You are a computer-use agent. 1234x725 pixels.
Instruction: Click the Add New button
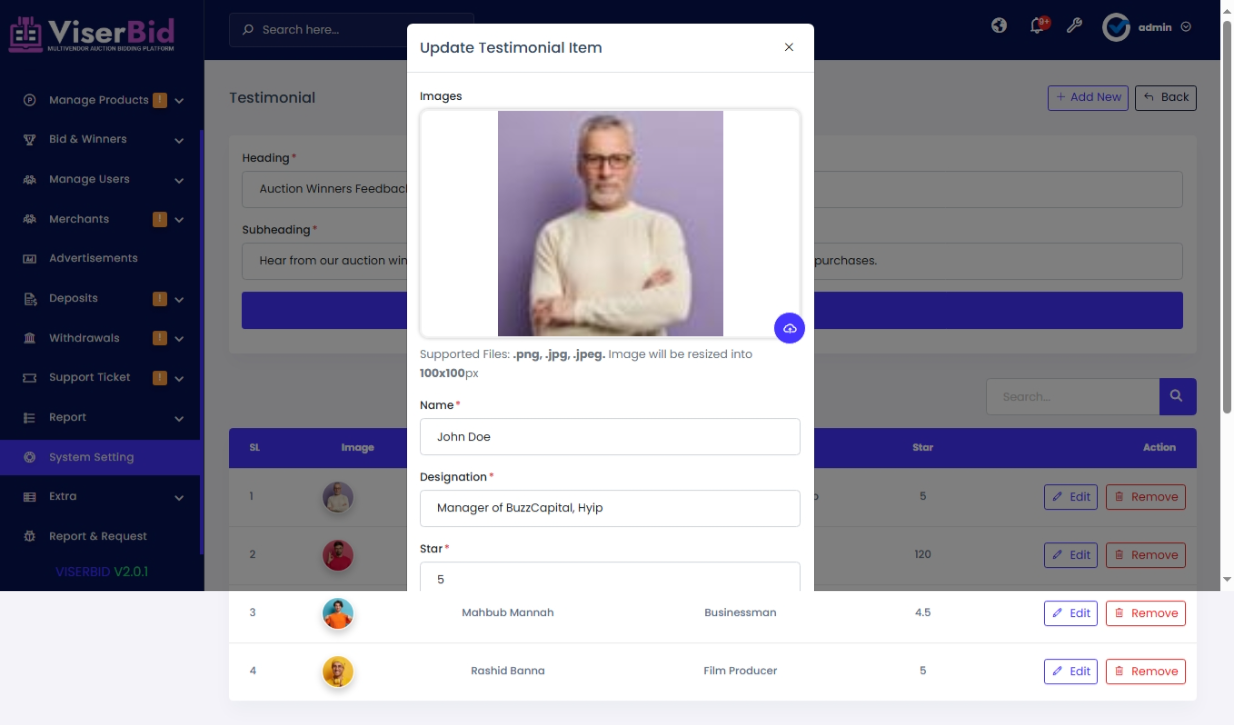pos(1088,97)
